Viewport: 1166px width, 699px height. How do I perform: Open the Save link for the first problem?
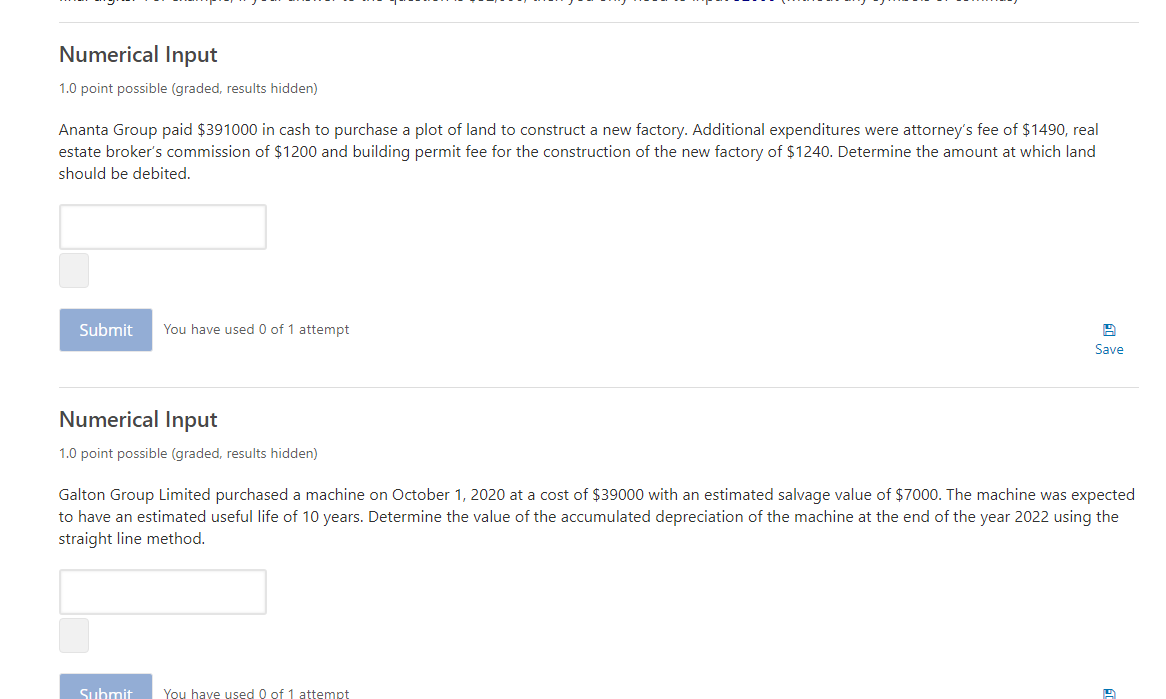pyautogui.click(x=1109, y=338)
